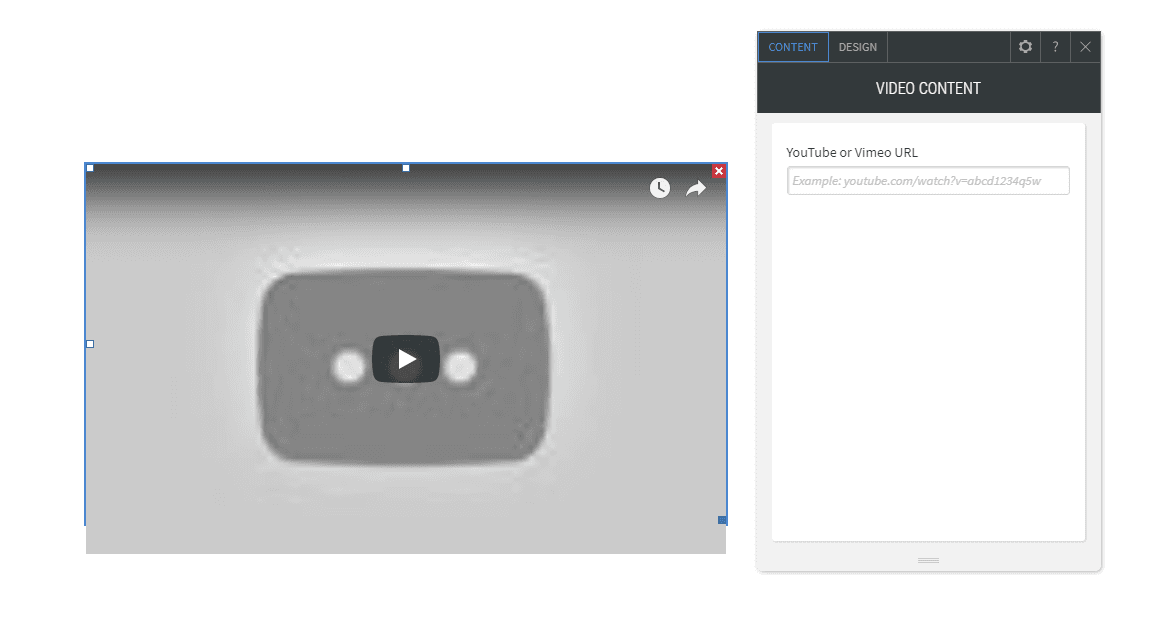The width and height of the screenshot is (1156, 625).
Task: Switch to the Design tab
Action: (x=857, y=47)
